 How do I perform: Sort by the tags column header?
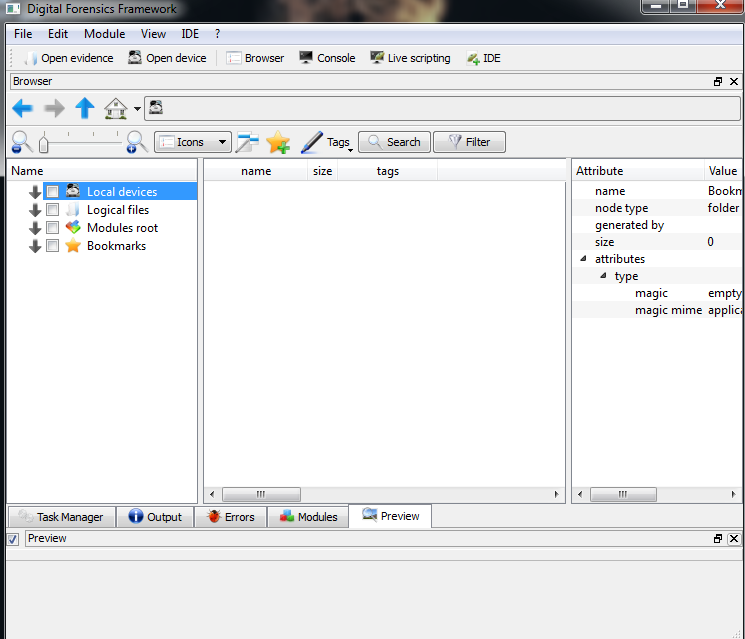click(388, 171)
